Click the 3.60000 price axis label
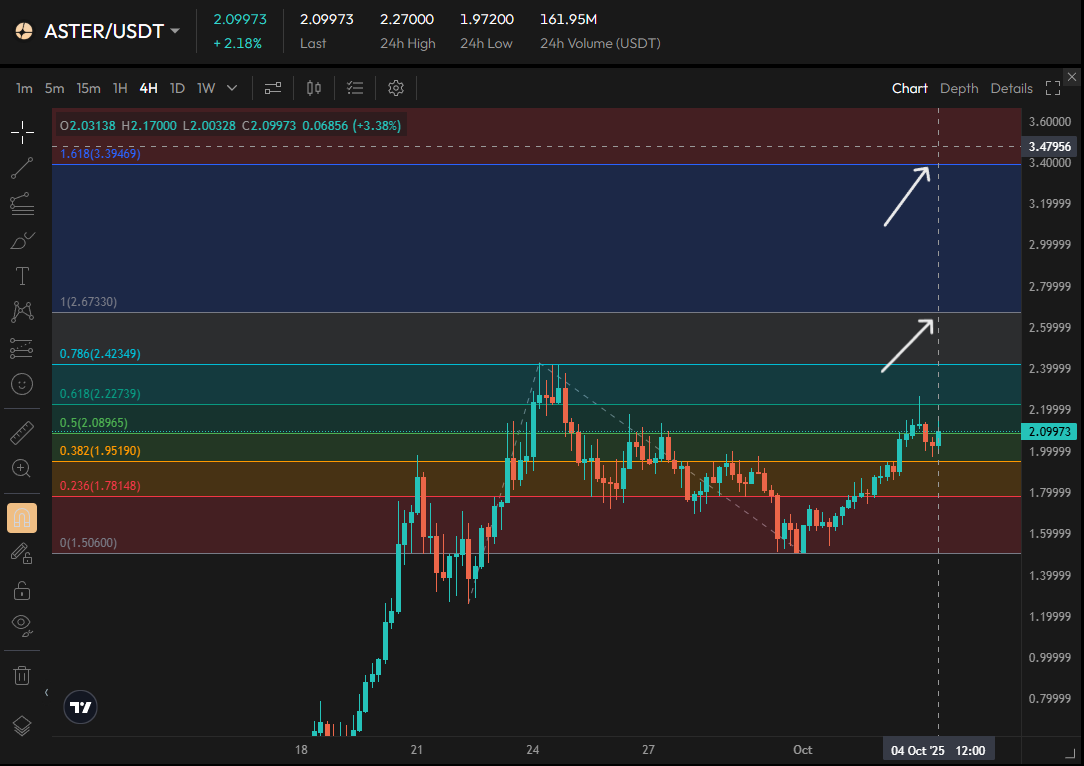 [1049, 122]
